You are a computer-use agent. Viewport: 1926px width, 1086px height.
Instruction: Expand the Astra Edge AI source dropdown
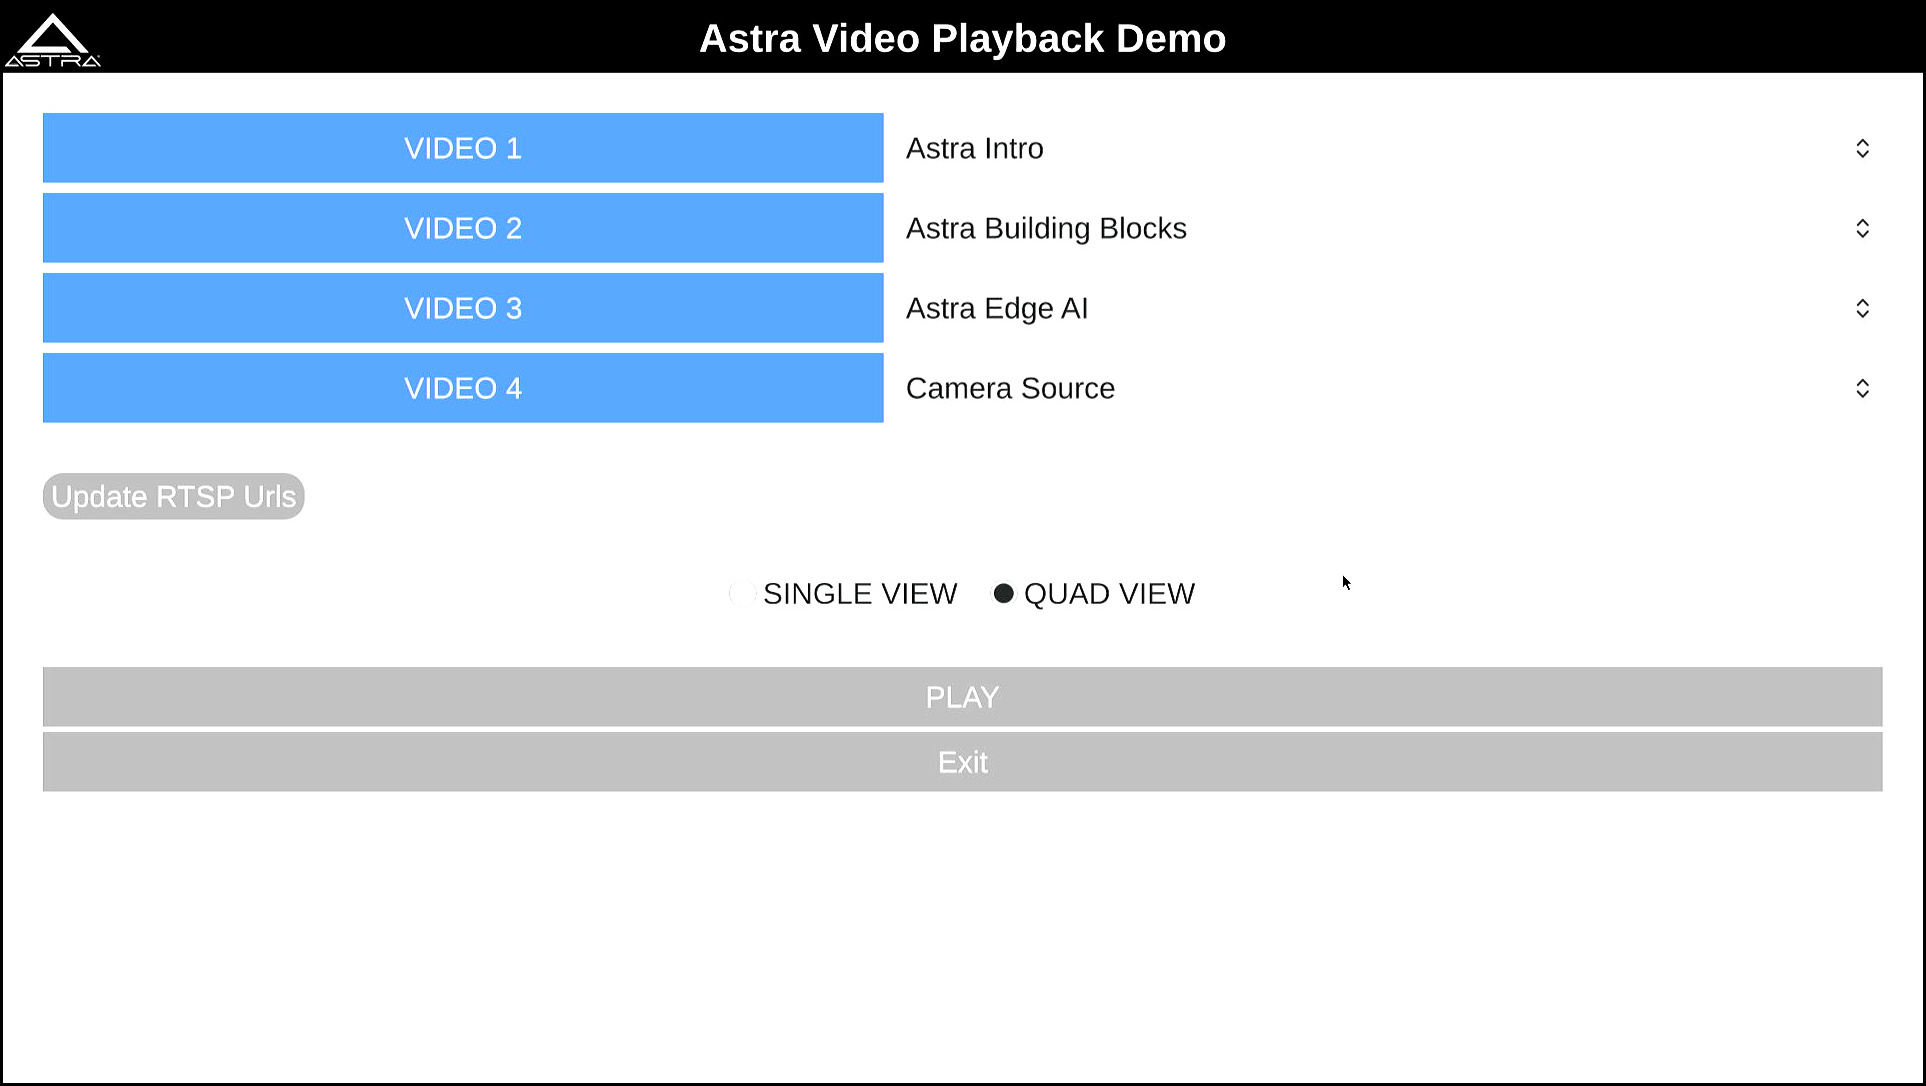(1862, 308)
